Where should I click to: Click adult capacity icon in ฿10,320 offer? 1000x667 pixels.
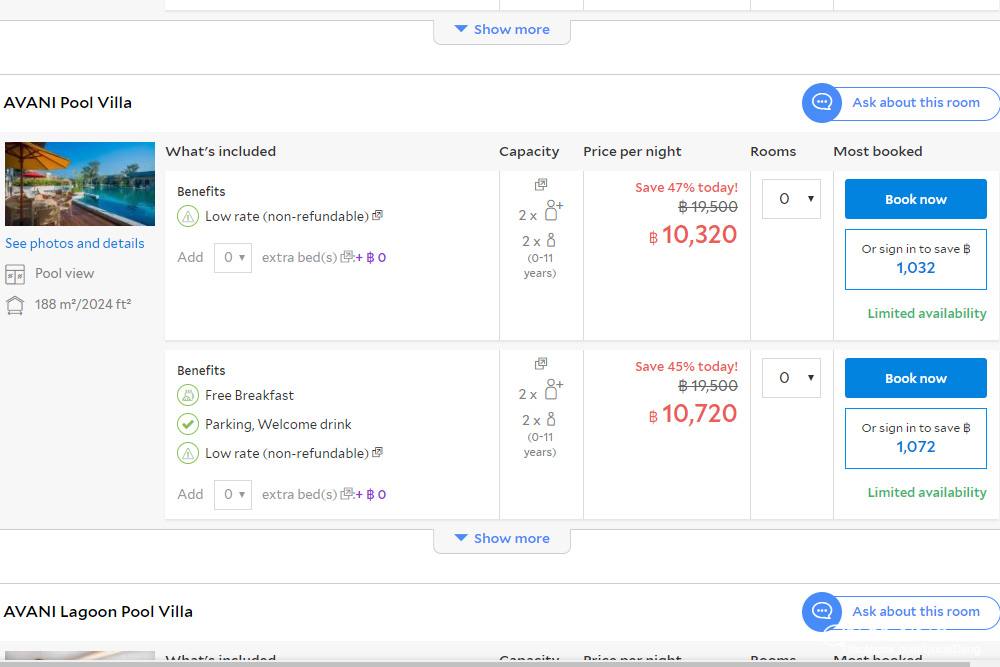553,211
